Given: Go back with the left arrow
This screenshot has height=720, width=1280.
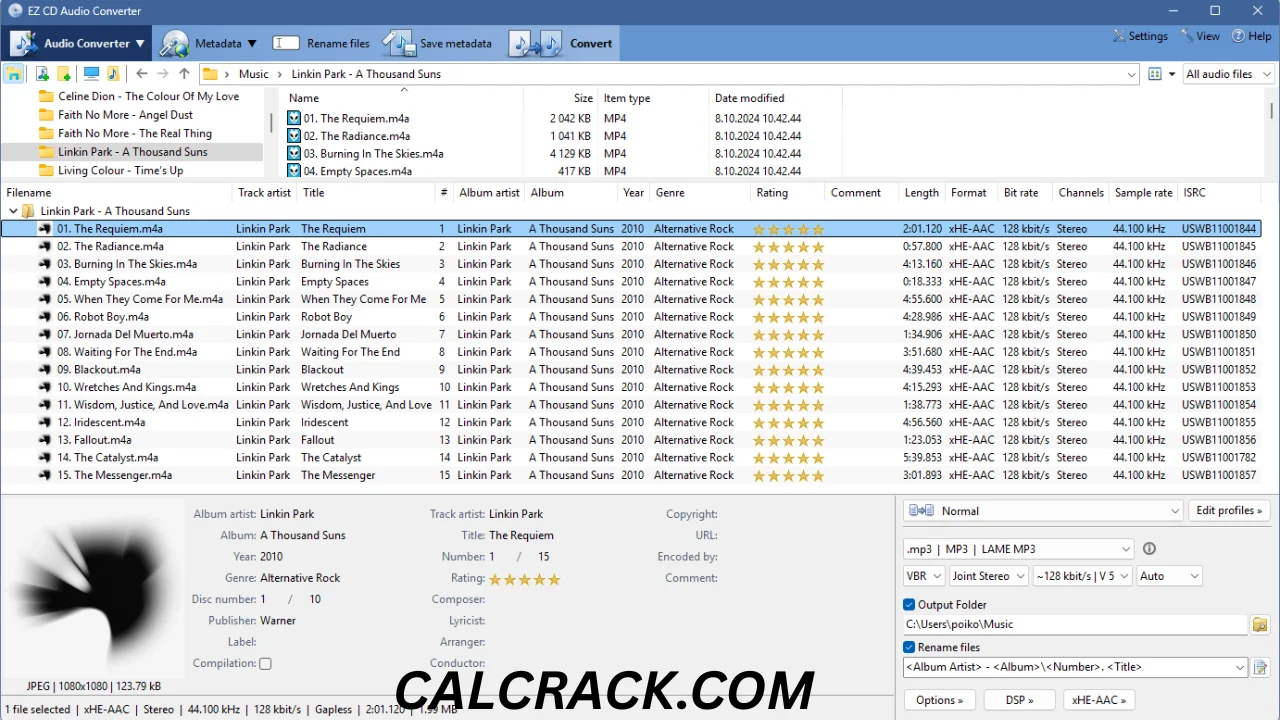Looking at the screenshot, I should pos(142,74).
